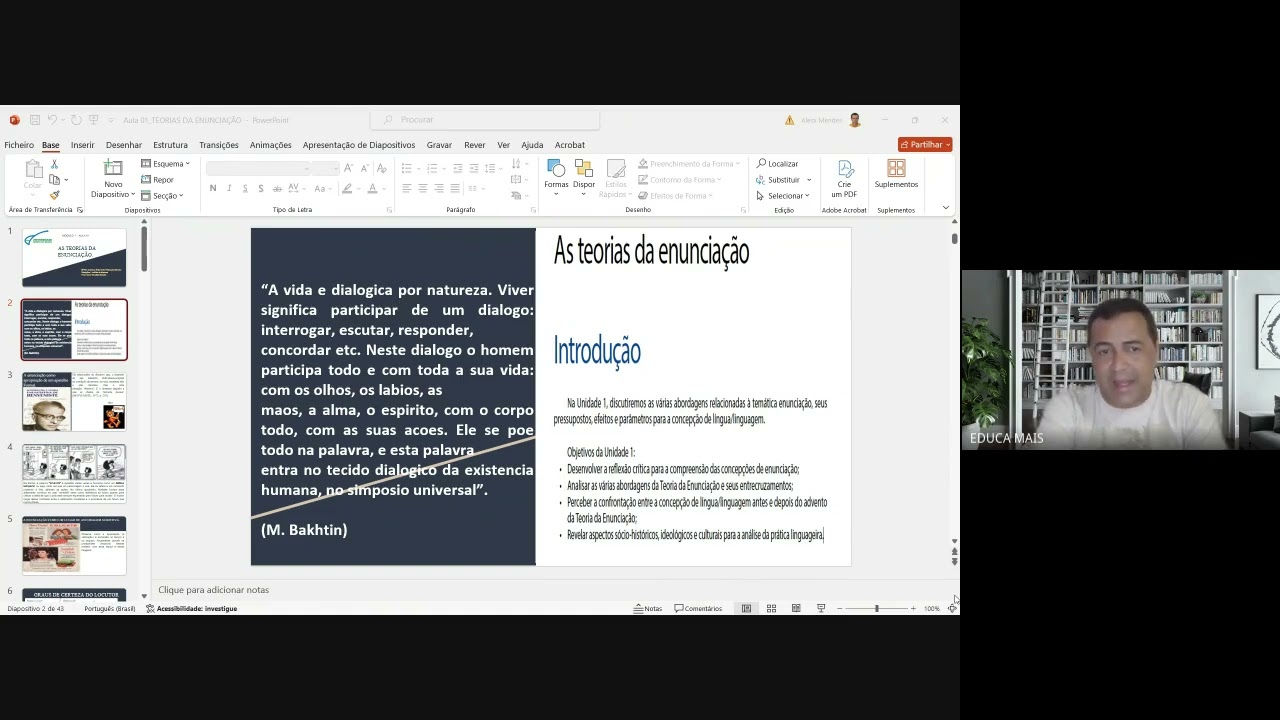
Task: Click Acessibilidade: investigue status entry
Action: click(191, 608)
